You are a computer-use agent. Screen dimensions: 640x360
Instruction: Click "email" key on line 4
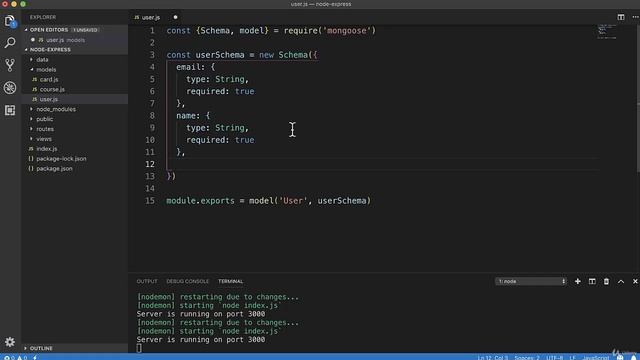(x=188, y=67)
